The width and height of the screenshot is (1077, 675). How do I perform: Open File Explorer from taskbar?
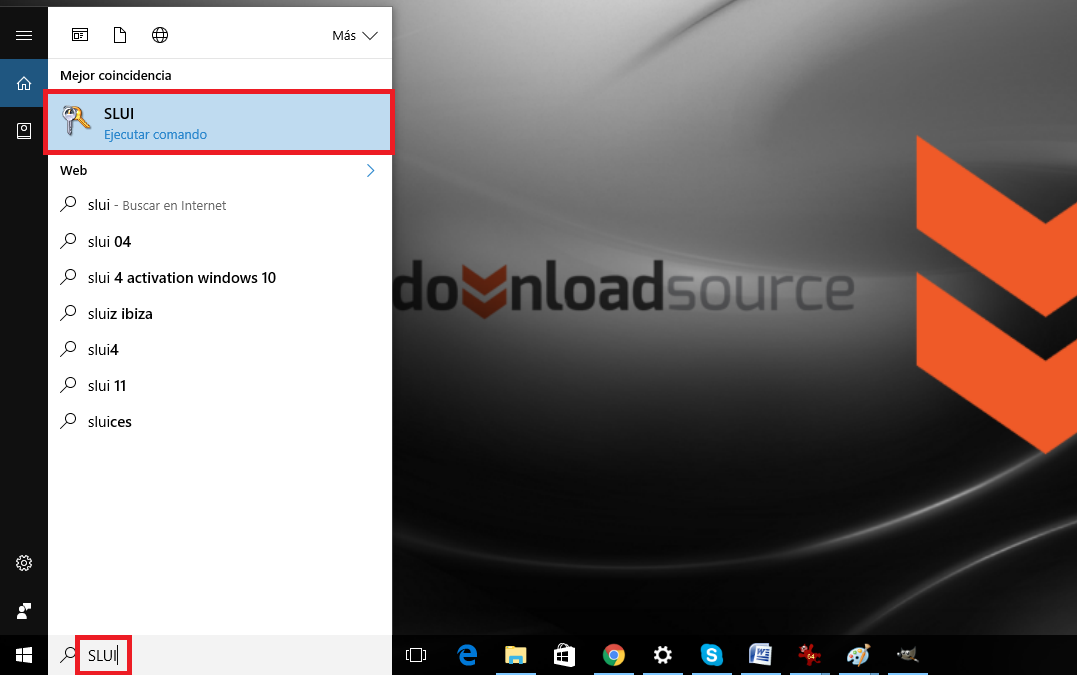(x=515, y=655)
